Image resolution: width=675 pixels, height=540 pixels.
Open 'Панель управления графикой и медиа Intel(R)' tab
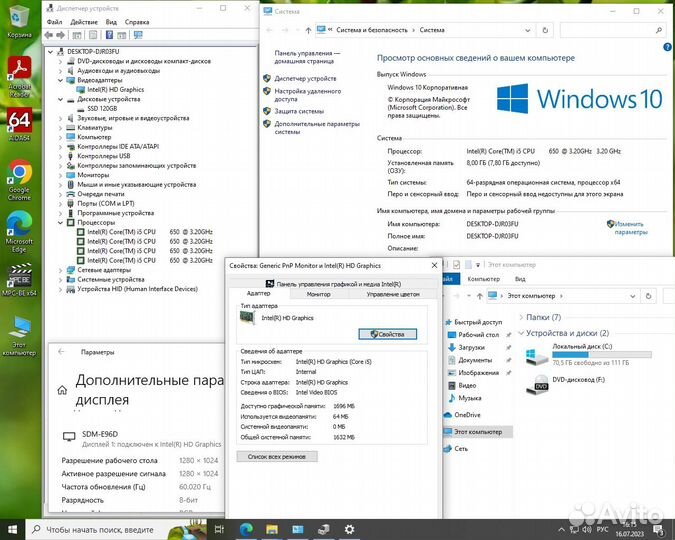(333, 284)
